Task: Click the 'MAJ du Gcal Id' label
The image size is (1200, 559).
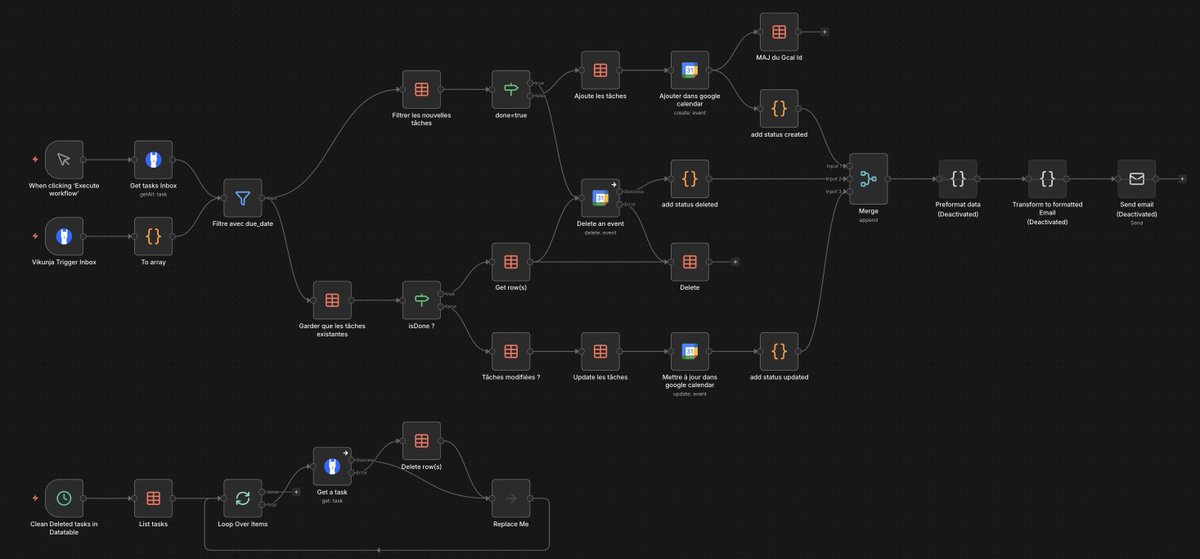Action: (x=779, y=58)
